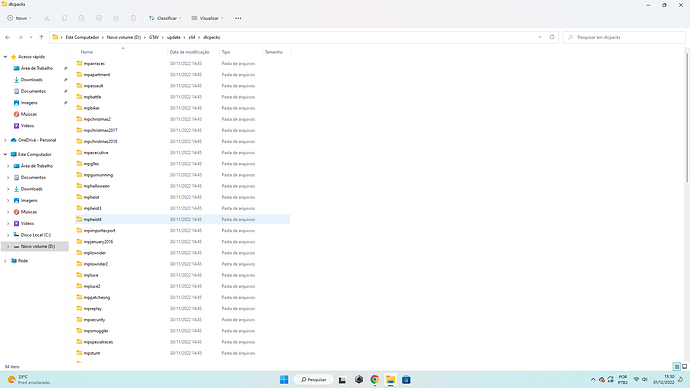Show hidden system tray icons
This screenshot has width=690, height=388.
pyautogui.click(x=593, y=380)
